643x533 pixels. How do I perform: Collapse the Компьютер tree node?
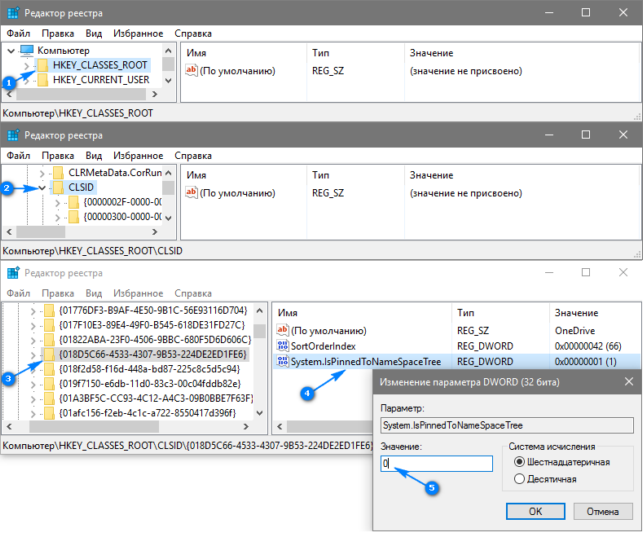11,51
